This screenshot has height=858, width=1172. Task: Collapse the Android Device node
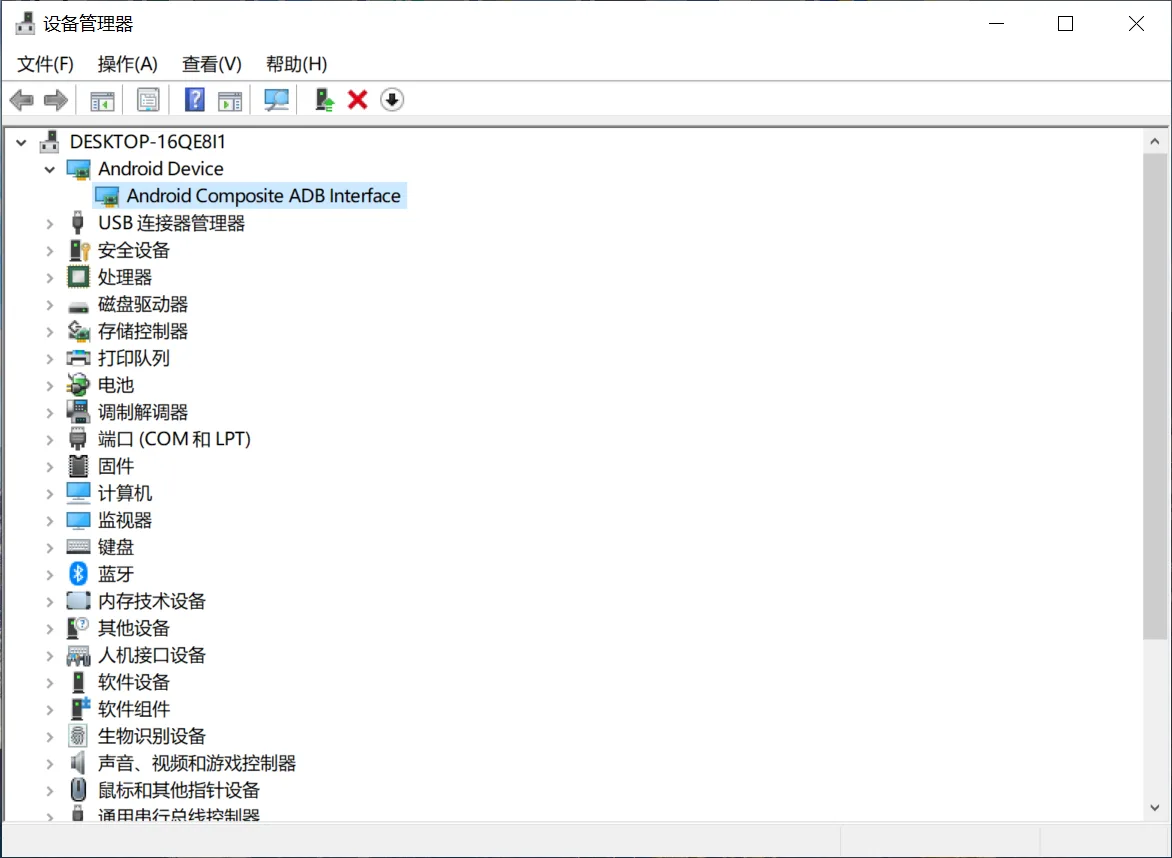(x=50, y=170)
